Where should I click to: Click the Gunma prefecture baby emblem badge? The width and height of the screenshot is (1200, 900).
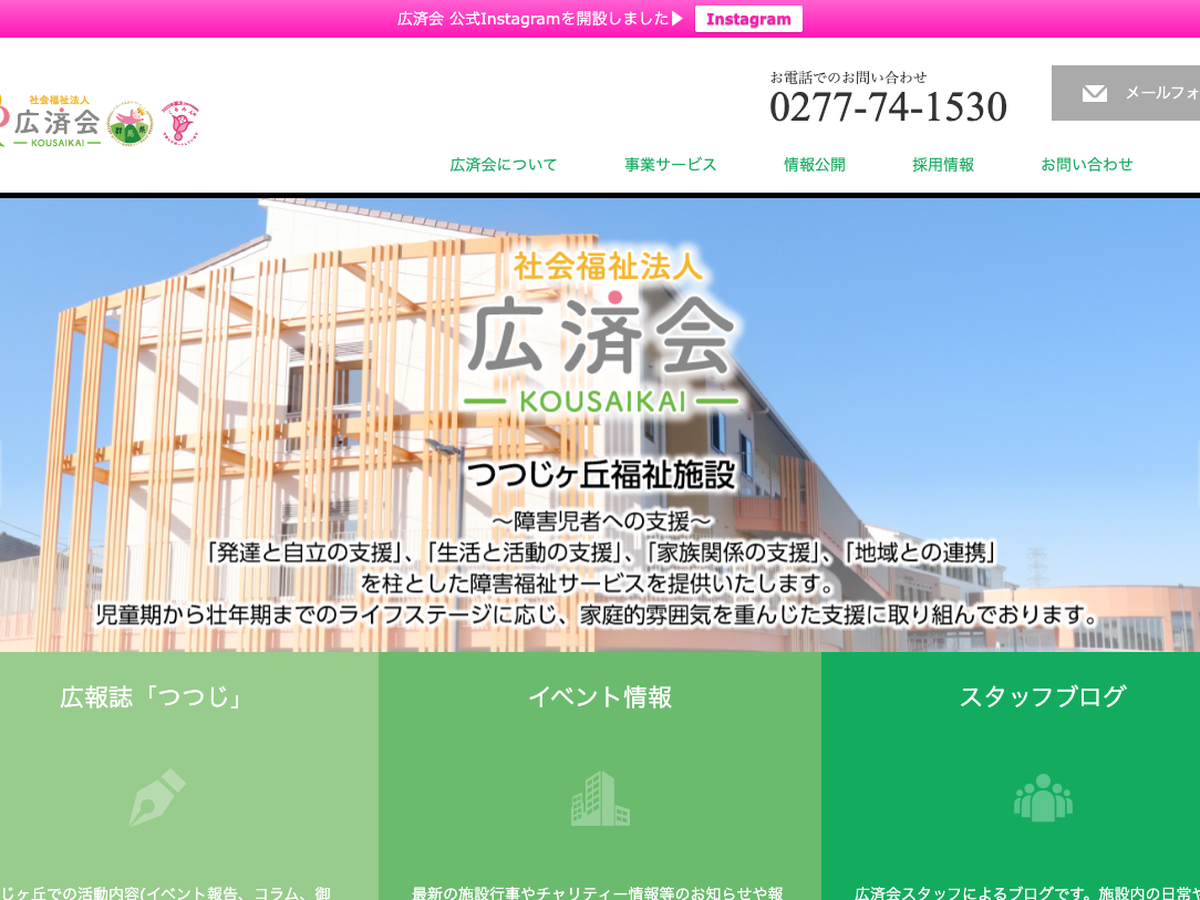click(x=130, y=124)
